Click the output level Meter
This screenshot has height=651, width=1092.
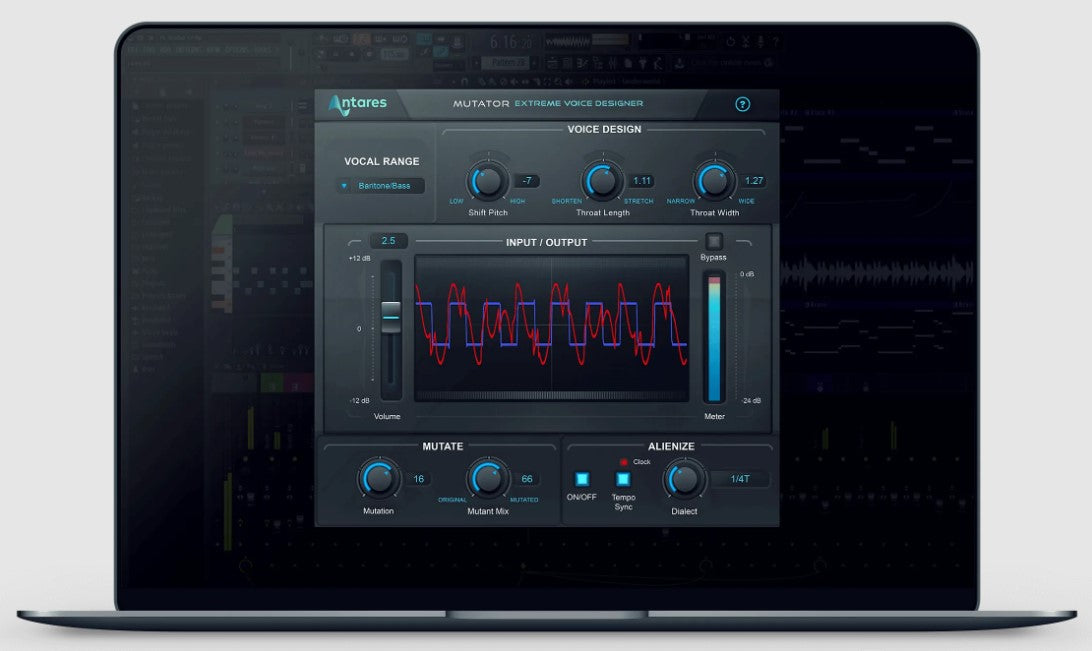coord(713,339)
